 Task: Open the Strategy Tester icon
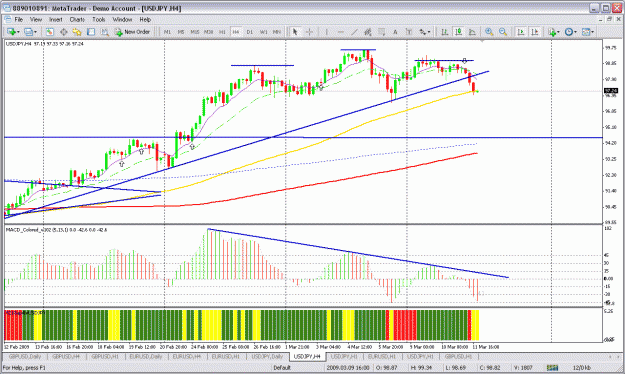(104, 32)
